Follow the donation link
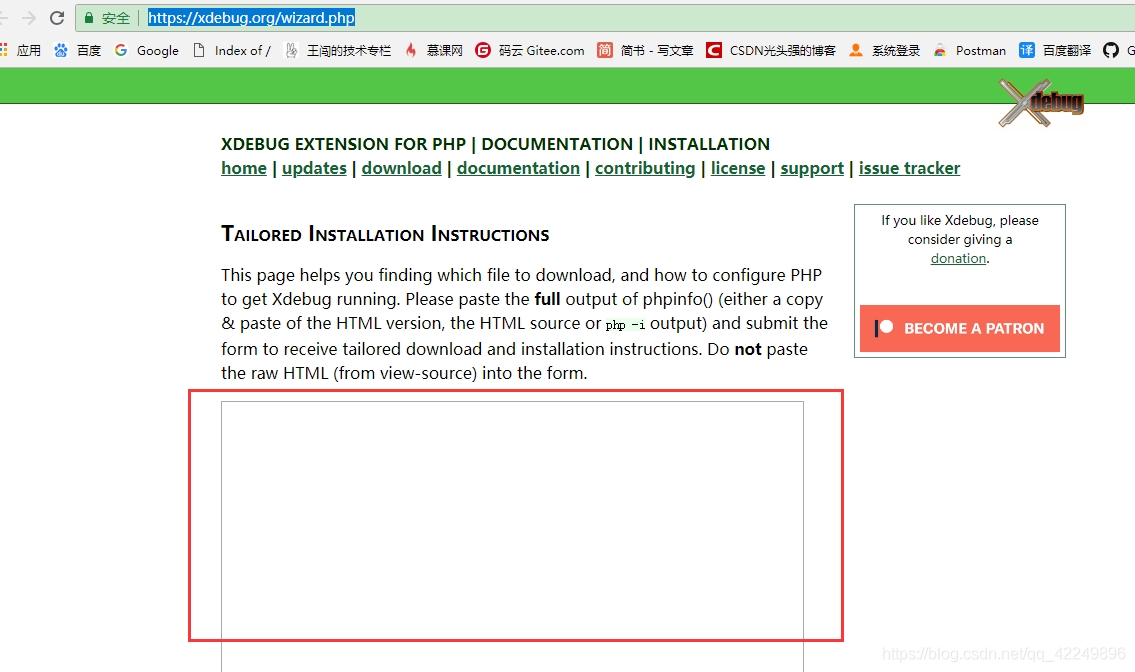The width and height of the screenshot is (1135, 672). (958, 259)
